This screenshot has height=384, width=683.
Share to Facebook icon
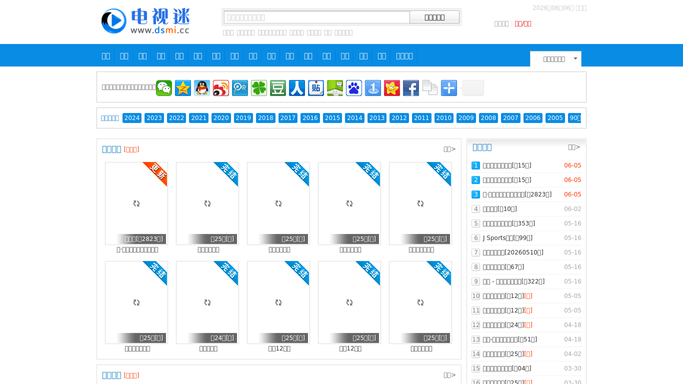click(411, 88)
